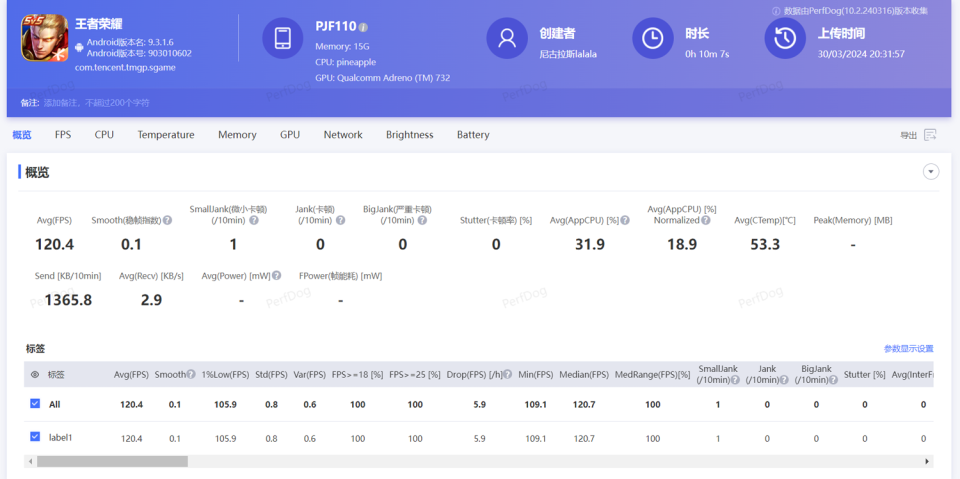Click the creator name 尼古拉斯lalala
This screenshot has width=960, height=479.
568,54
